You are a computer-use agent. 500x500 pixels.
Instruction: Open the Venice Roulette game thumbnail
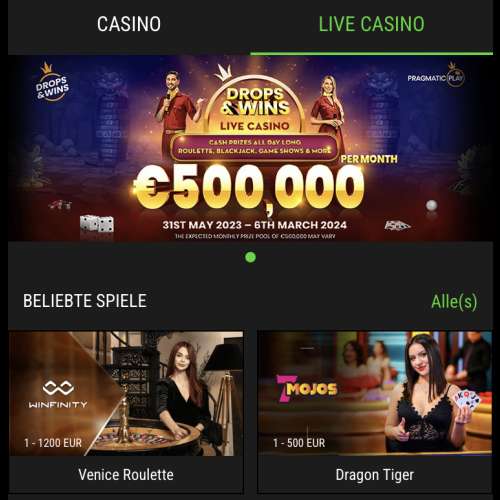point(126,393)
